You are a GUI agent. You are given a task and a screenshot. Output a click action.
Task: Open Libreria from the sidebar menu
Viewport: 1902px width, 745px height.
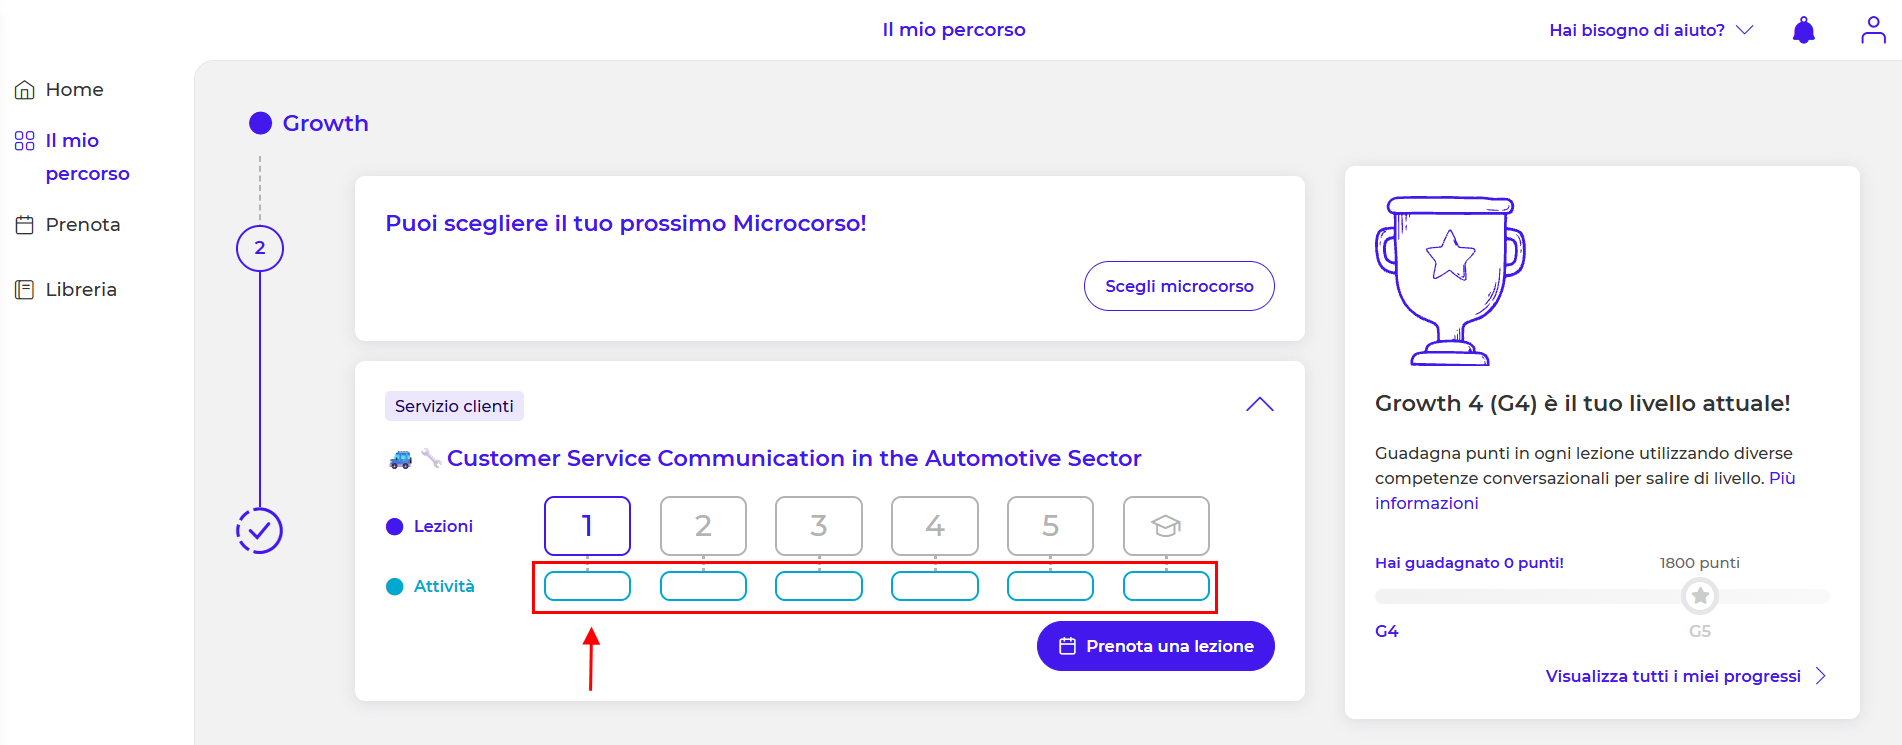click(81, 290)
